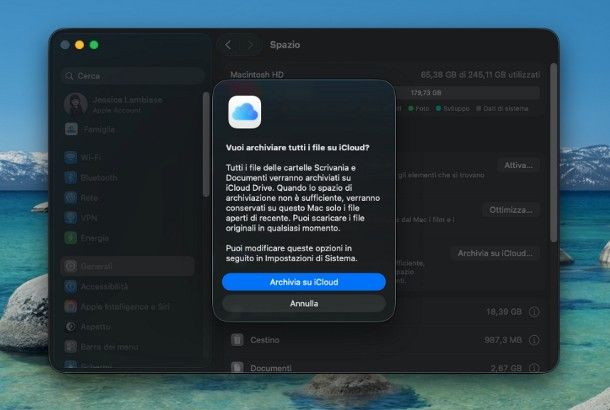The height and width of the screenshot is (410, 610).
Task: Open Famiglia icon in sidebar
Action: click(x=71, y=129)
